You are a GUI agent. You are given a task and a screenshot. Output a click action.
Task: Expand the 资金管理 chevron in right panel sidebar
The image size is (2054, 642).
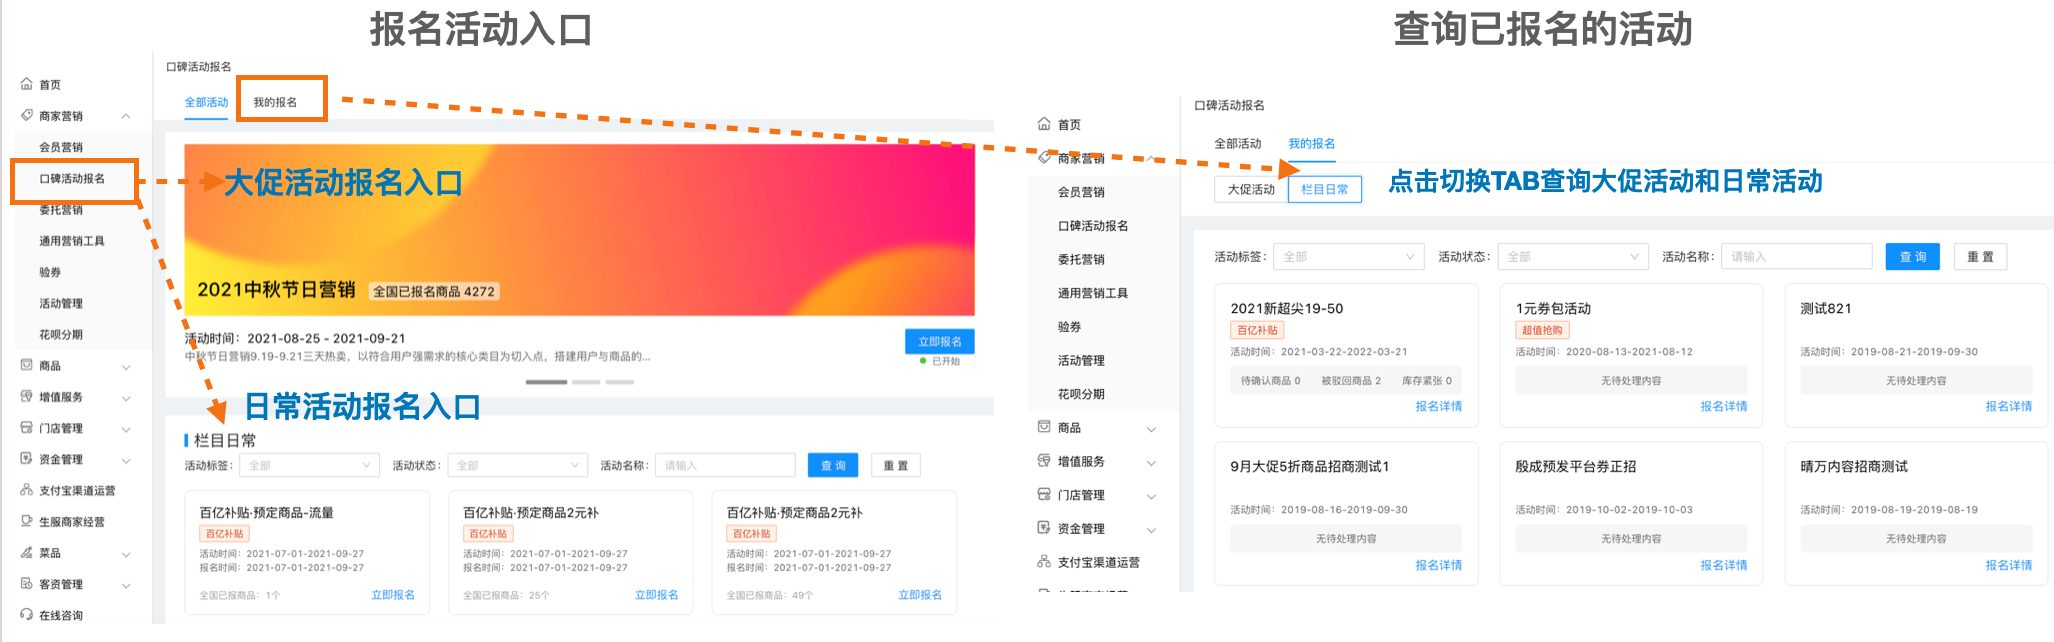(1151, 530)
